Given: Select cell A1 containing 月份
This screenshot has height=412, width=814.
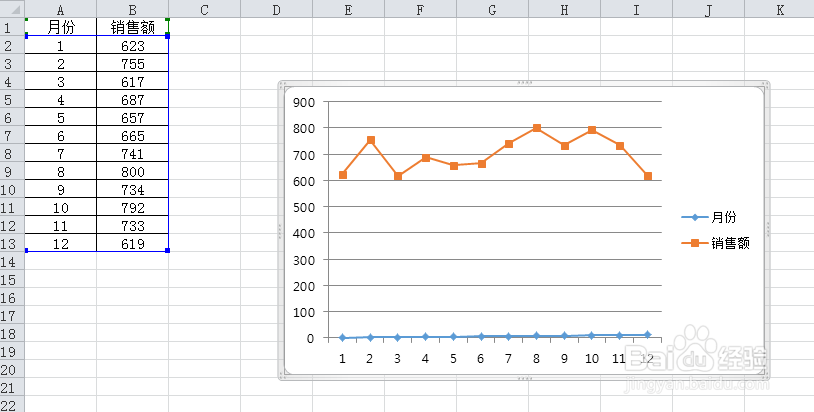Looking at the screenshot, I should tap(61, 27).
